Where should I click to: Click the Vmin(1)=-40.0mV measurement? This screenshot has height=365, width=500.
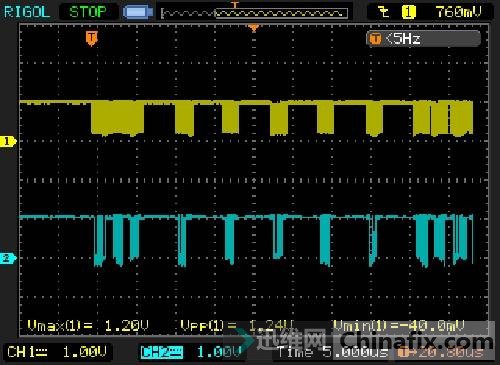point(399,326)
